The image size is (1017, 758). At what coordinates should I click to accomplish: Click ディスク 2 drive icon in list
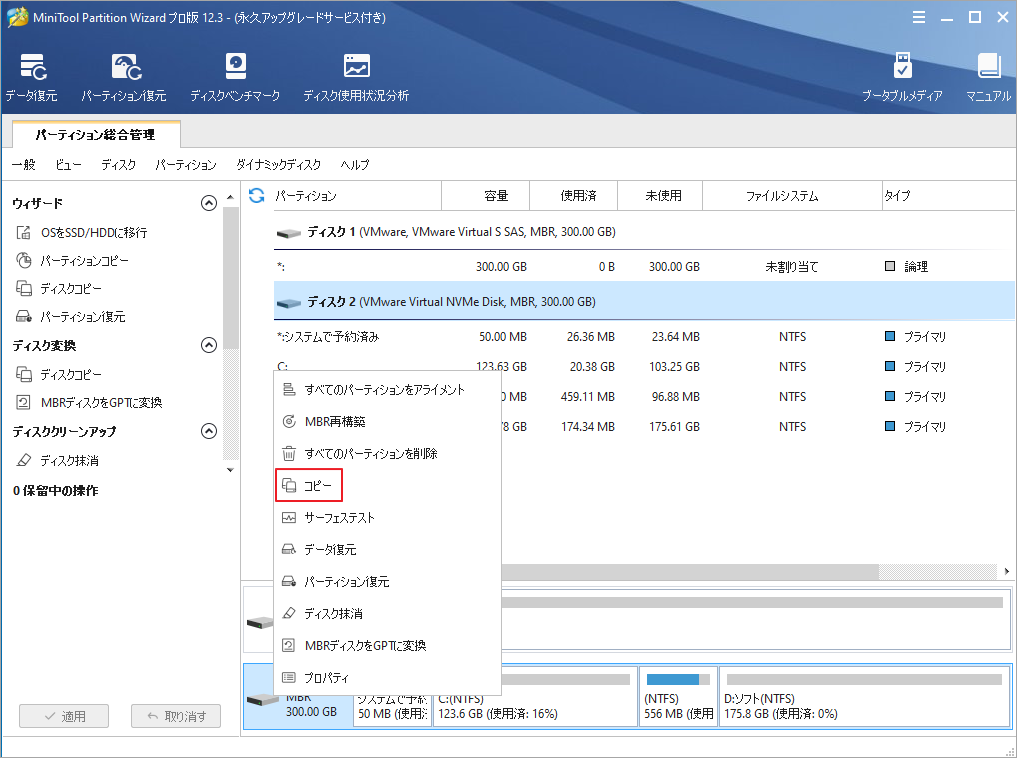point(289,303)
